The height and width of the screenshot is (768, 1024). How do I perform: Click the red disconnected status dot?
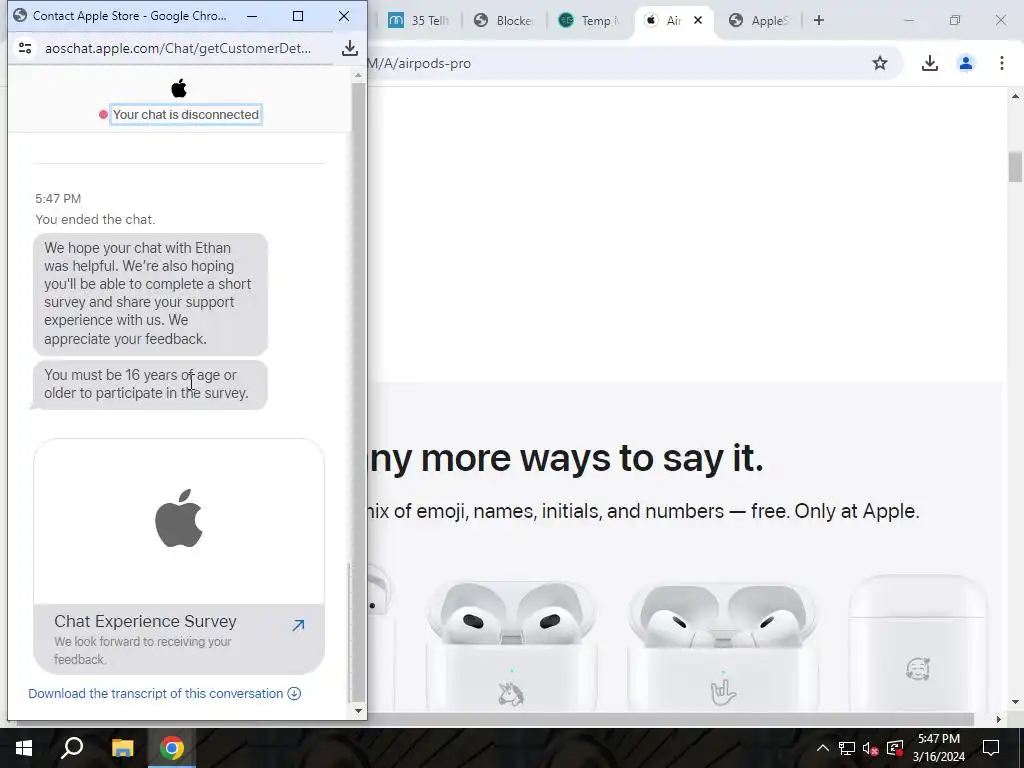103,114
